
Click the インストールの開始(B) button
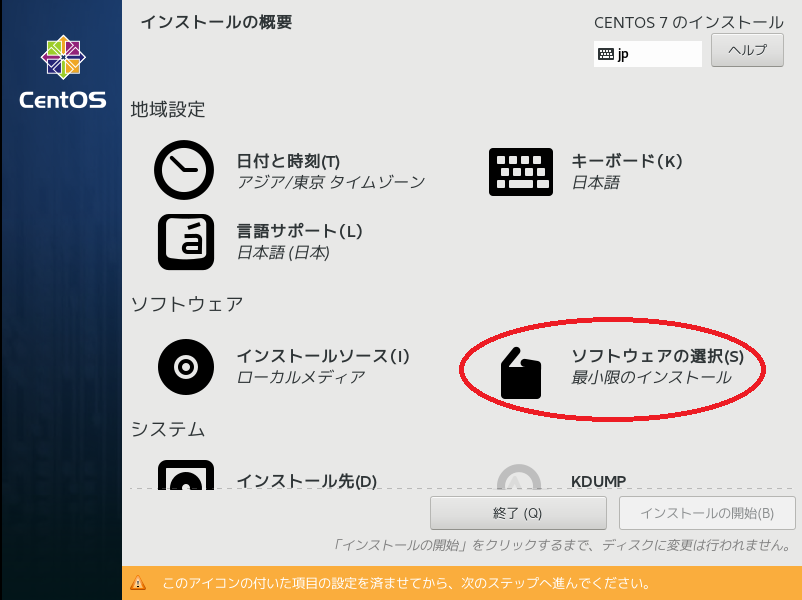(x=707, y=513)
